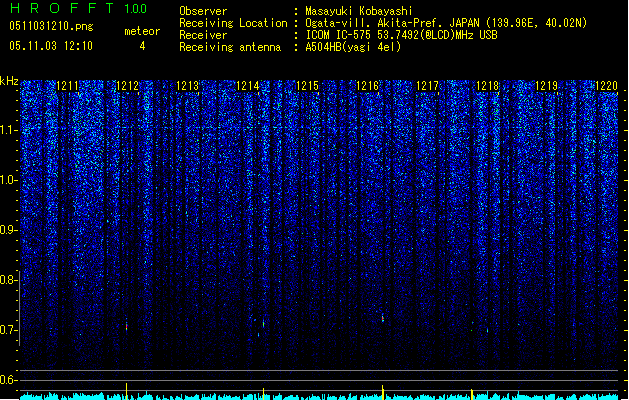Viewport: 629px width, 400px height.
Task: Click the 0.8 kHz axis label
Action: coord(9,280)
